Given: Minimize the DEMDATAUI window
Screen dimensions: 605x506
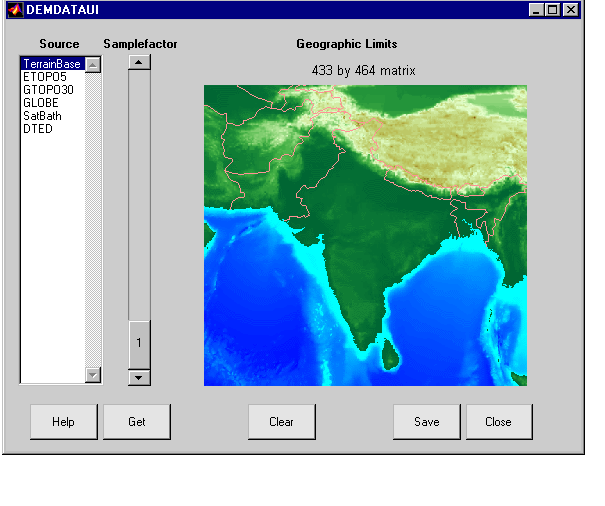Looking at the screenshot, I should point(536,10).
